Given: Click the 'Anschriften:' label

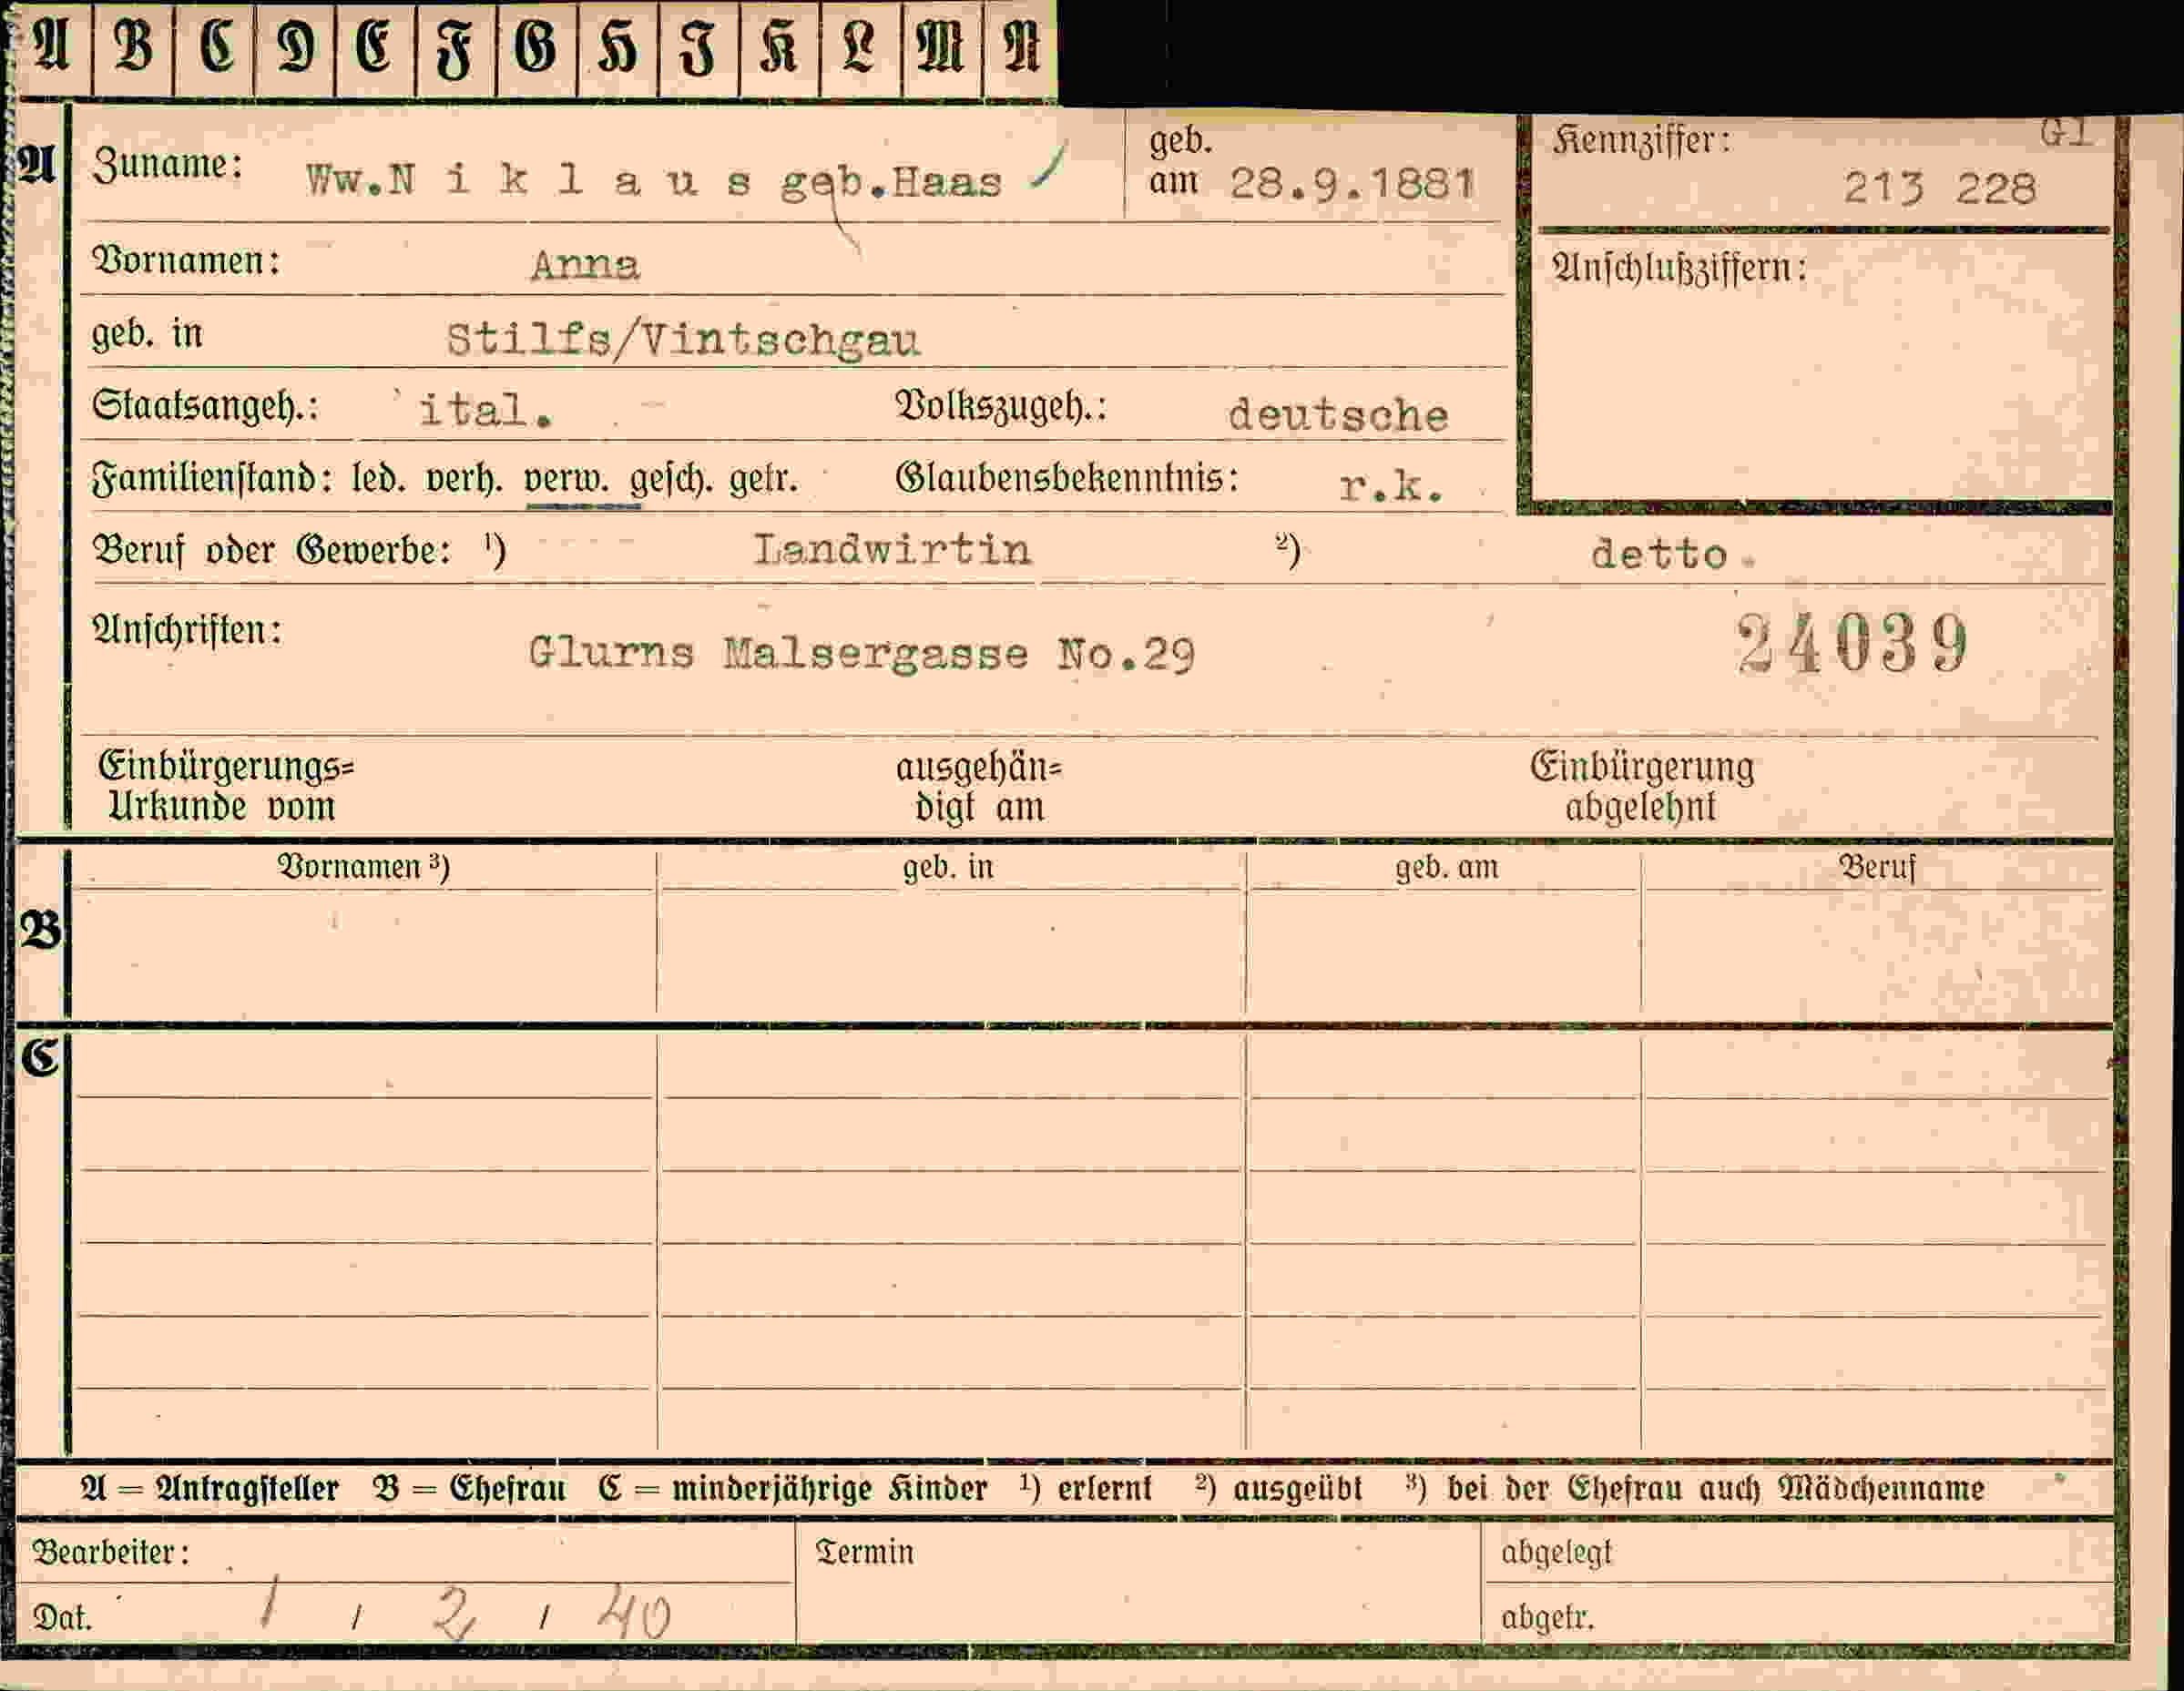Looking at the screenshot, I should [187, 631].
